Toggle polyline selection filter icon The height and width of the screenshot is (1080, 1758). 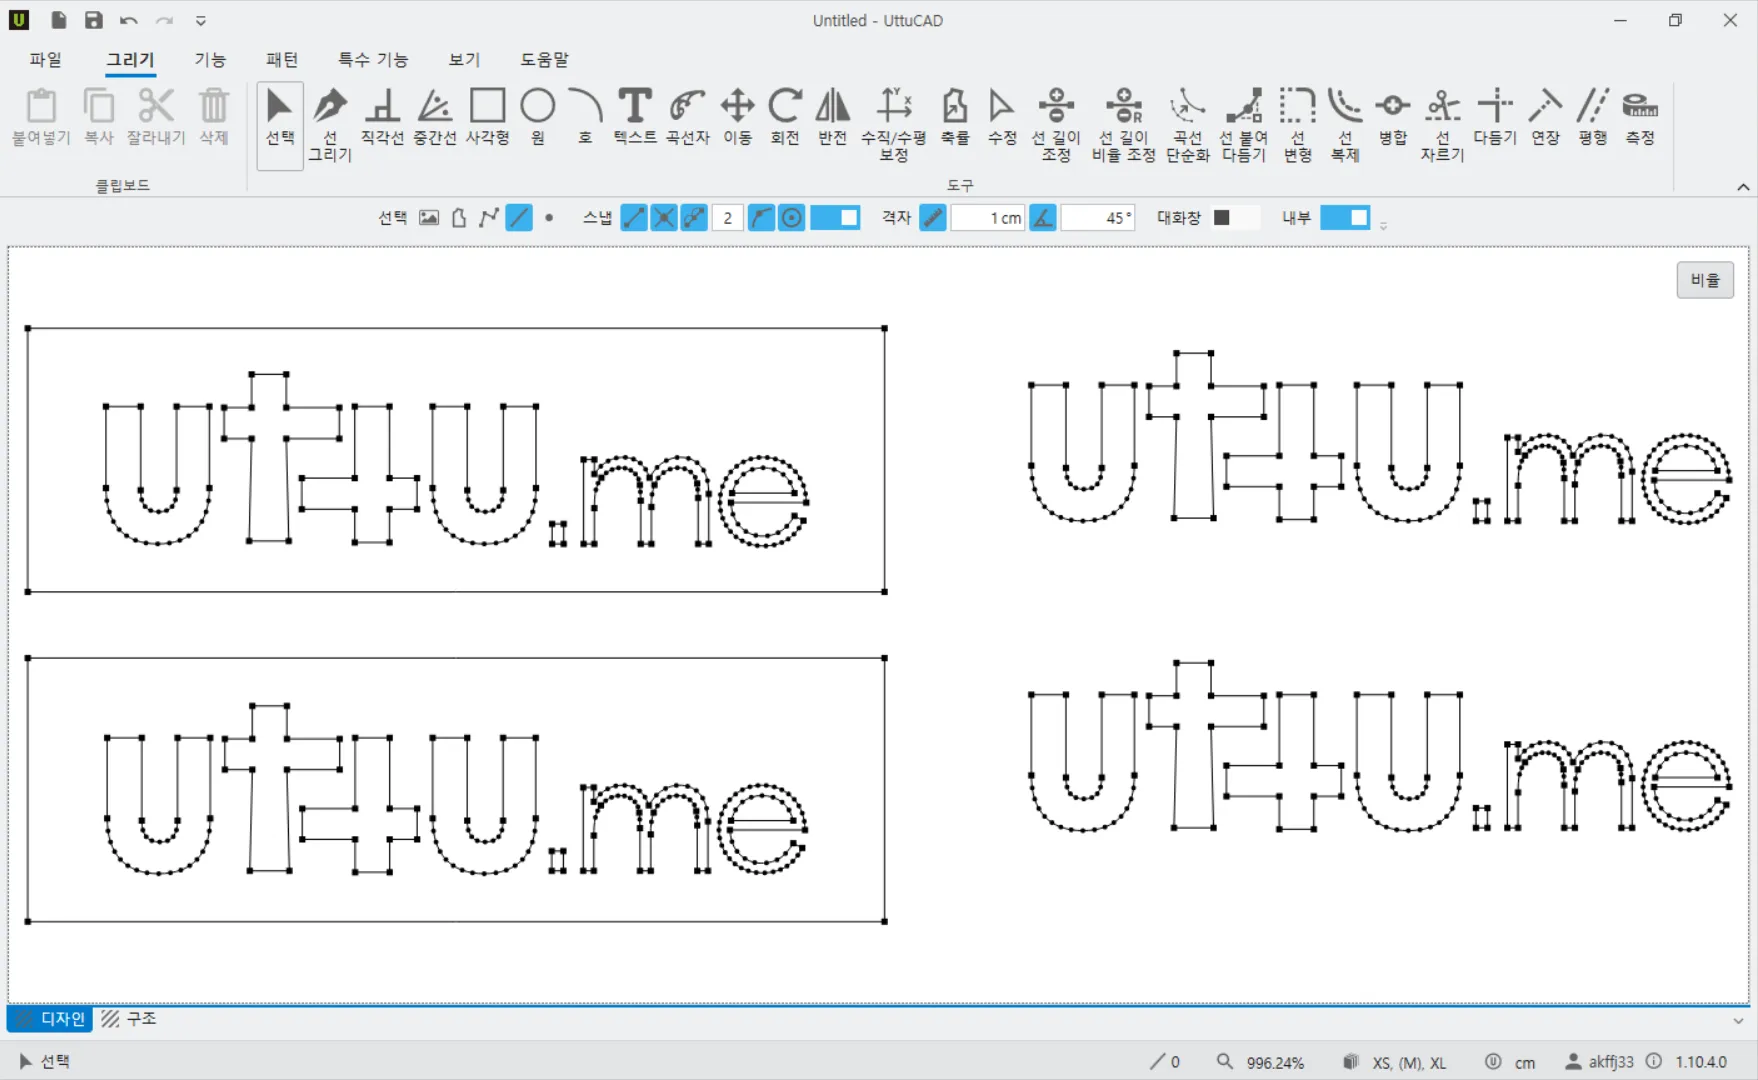489,217
